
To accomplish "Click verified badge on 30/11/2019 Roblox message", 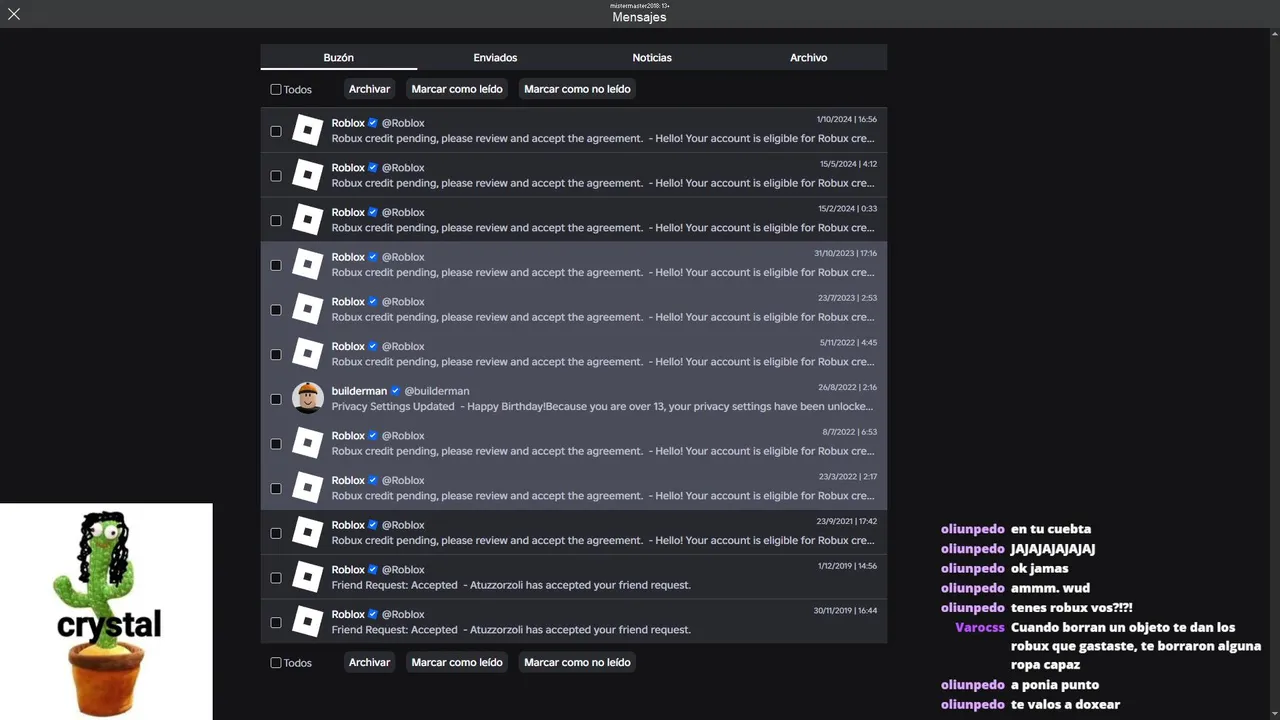I will pos(373,614).
